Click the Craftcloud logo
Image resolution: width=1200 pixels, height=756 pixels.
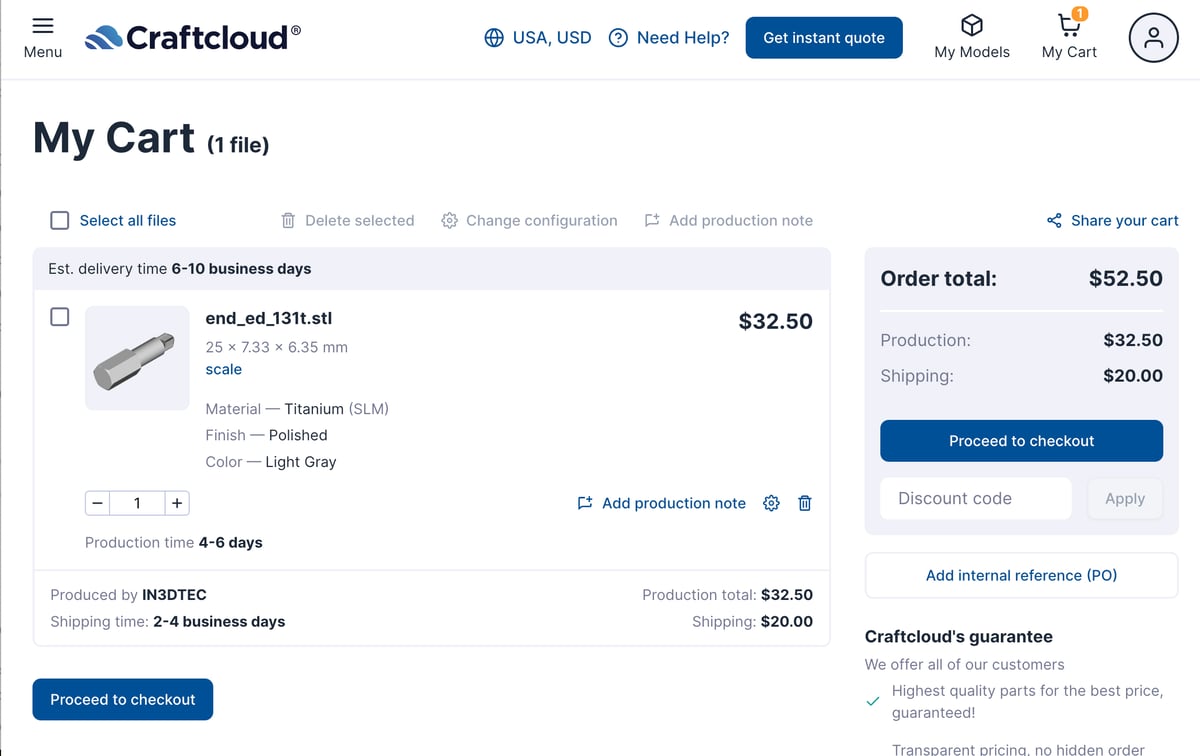tap(192, 37)
